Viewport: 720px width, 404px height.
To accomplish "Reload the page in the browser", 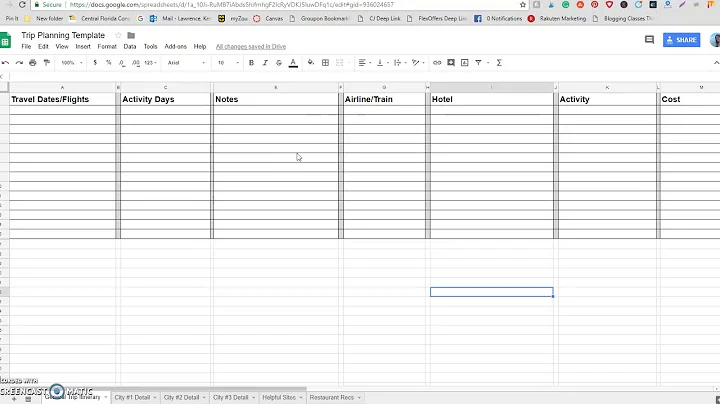I will 22,5.
